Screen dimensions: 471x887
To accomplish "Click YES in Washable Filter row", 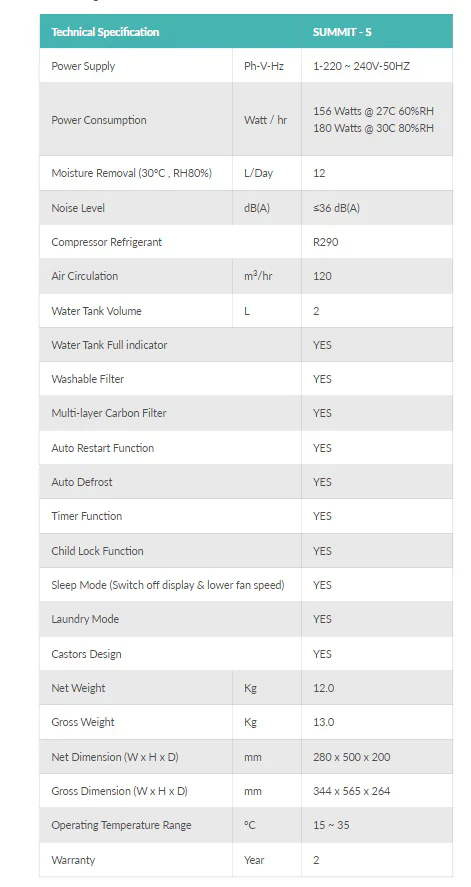I will (x=322, y=379).
